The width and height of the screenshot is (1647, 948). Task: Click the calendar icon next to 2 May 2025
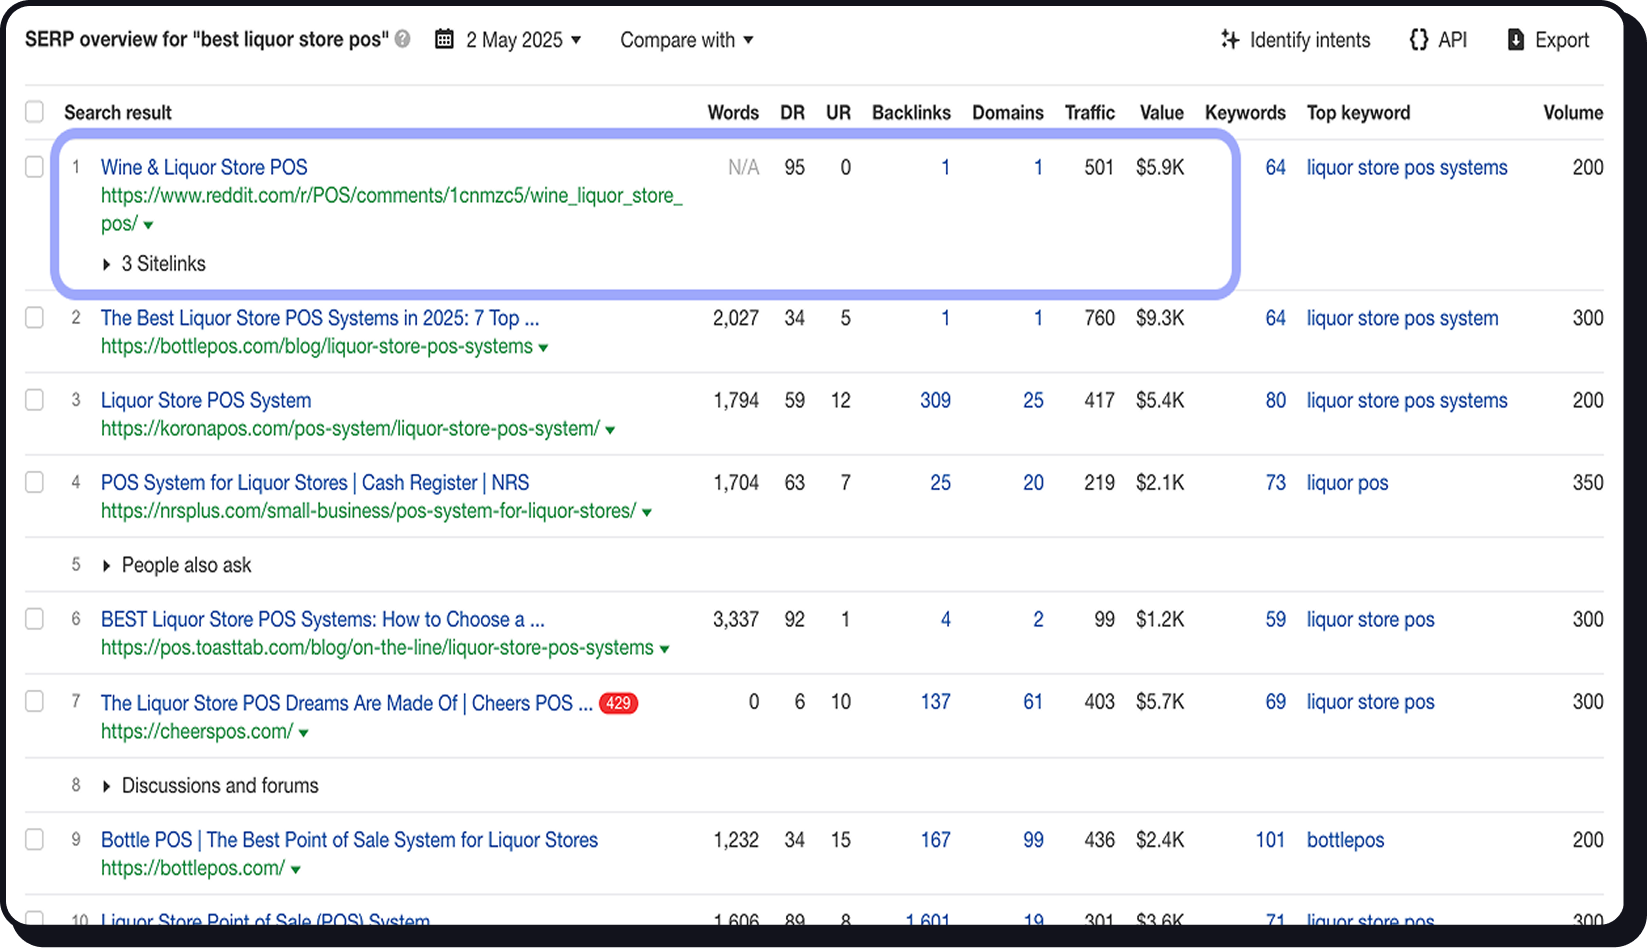coord(444,39)
